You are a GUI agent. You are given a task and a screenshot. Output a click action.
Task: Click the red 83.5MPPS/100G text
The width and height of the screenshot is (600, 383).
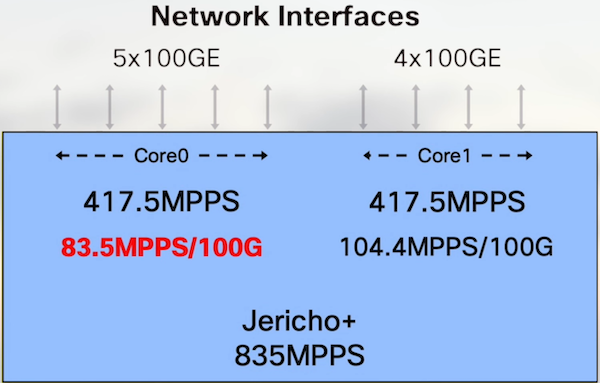click(x=162, y=247)
